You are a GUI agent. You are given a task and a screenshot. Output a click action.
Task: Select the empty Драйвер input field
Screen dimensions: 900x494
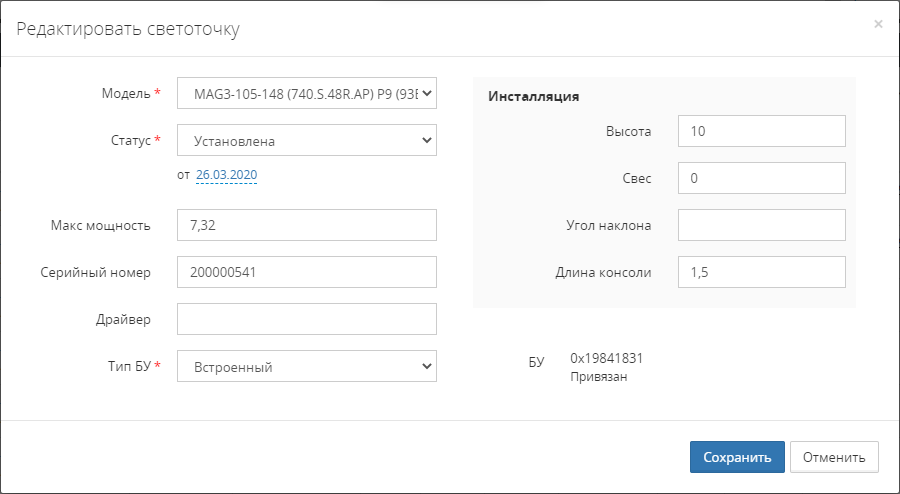point(306,319)
